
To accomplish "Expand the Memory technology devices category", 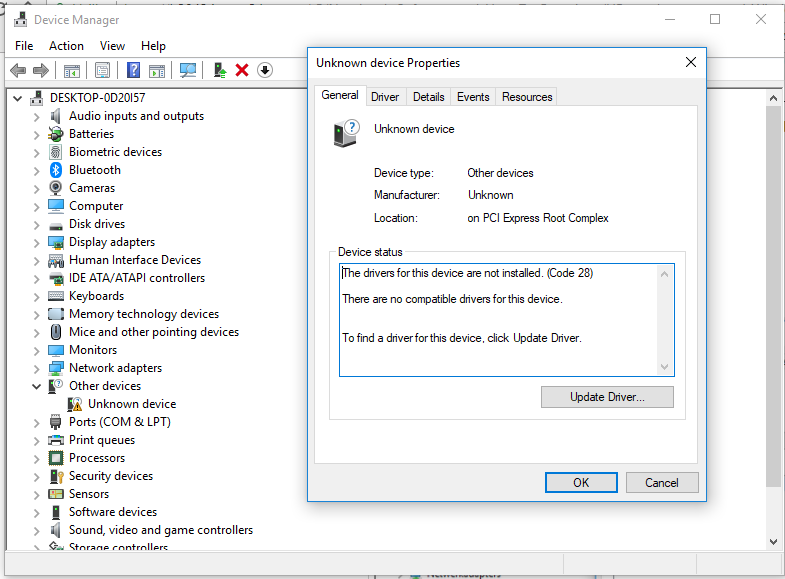I will (36, 315).
